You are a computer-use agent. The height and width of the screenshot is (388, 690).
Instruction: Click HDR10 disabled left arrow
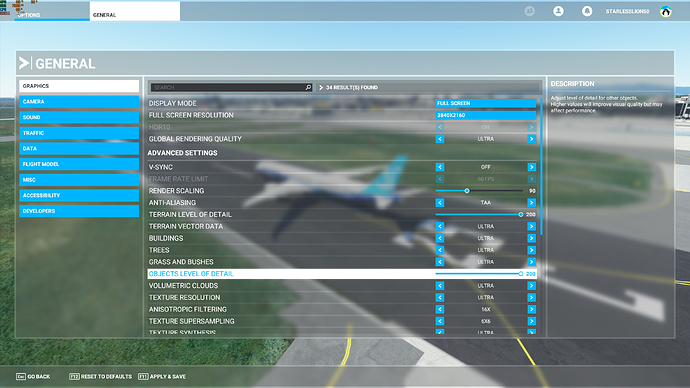pyautogui.click(x=440, y=127)
